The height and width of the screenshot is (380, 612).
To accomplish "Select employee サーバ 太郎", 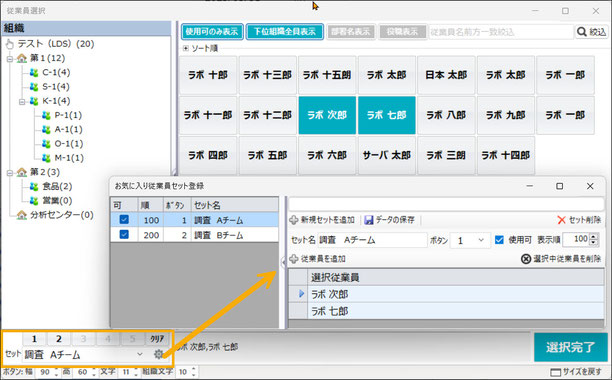I will point(387,155).
